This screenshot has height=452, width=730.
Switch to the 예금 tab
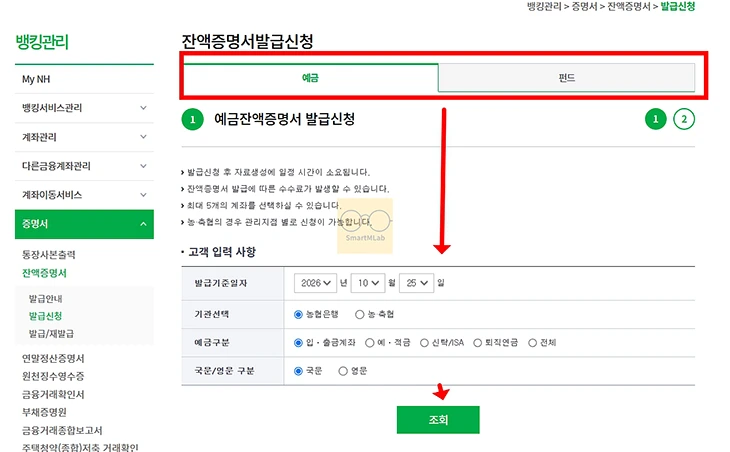311,78
